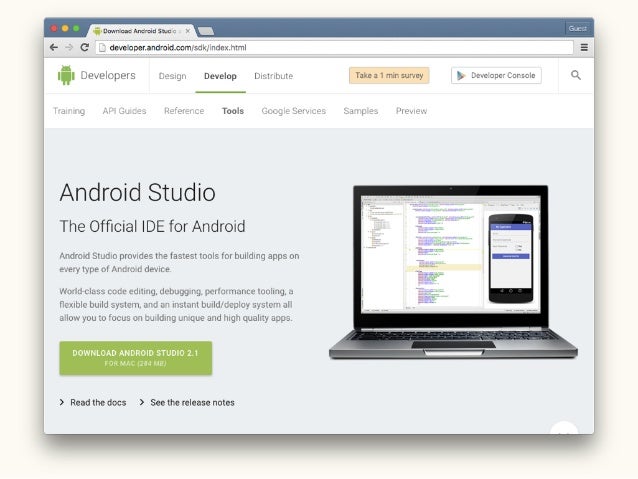Click the page icon in the address bar
Image resolution: width=638 pixels, height=479 pixels.
point(103,48)
